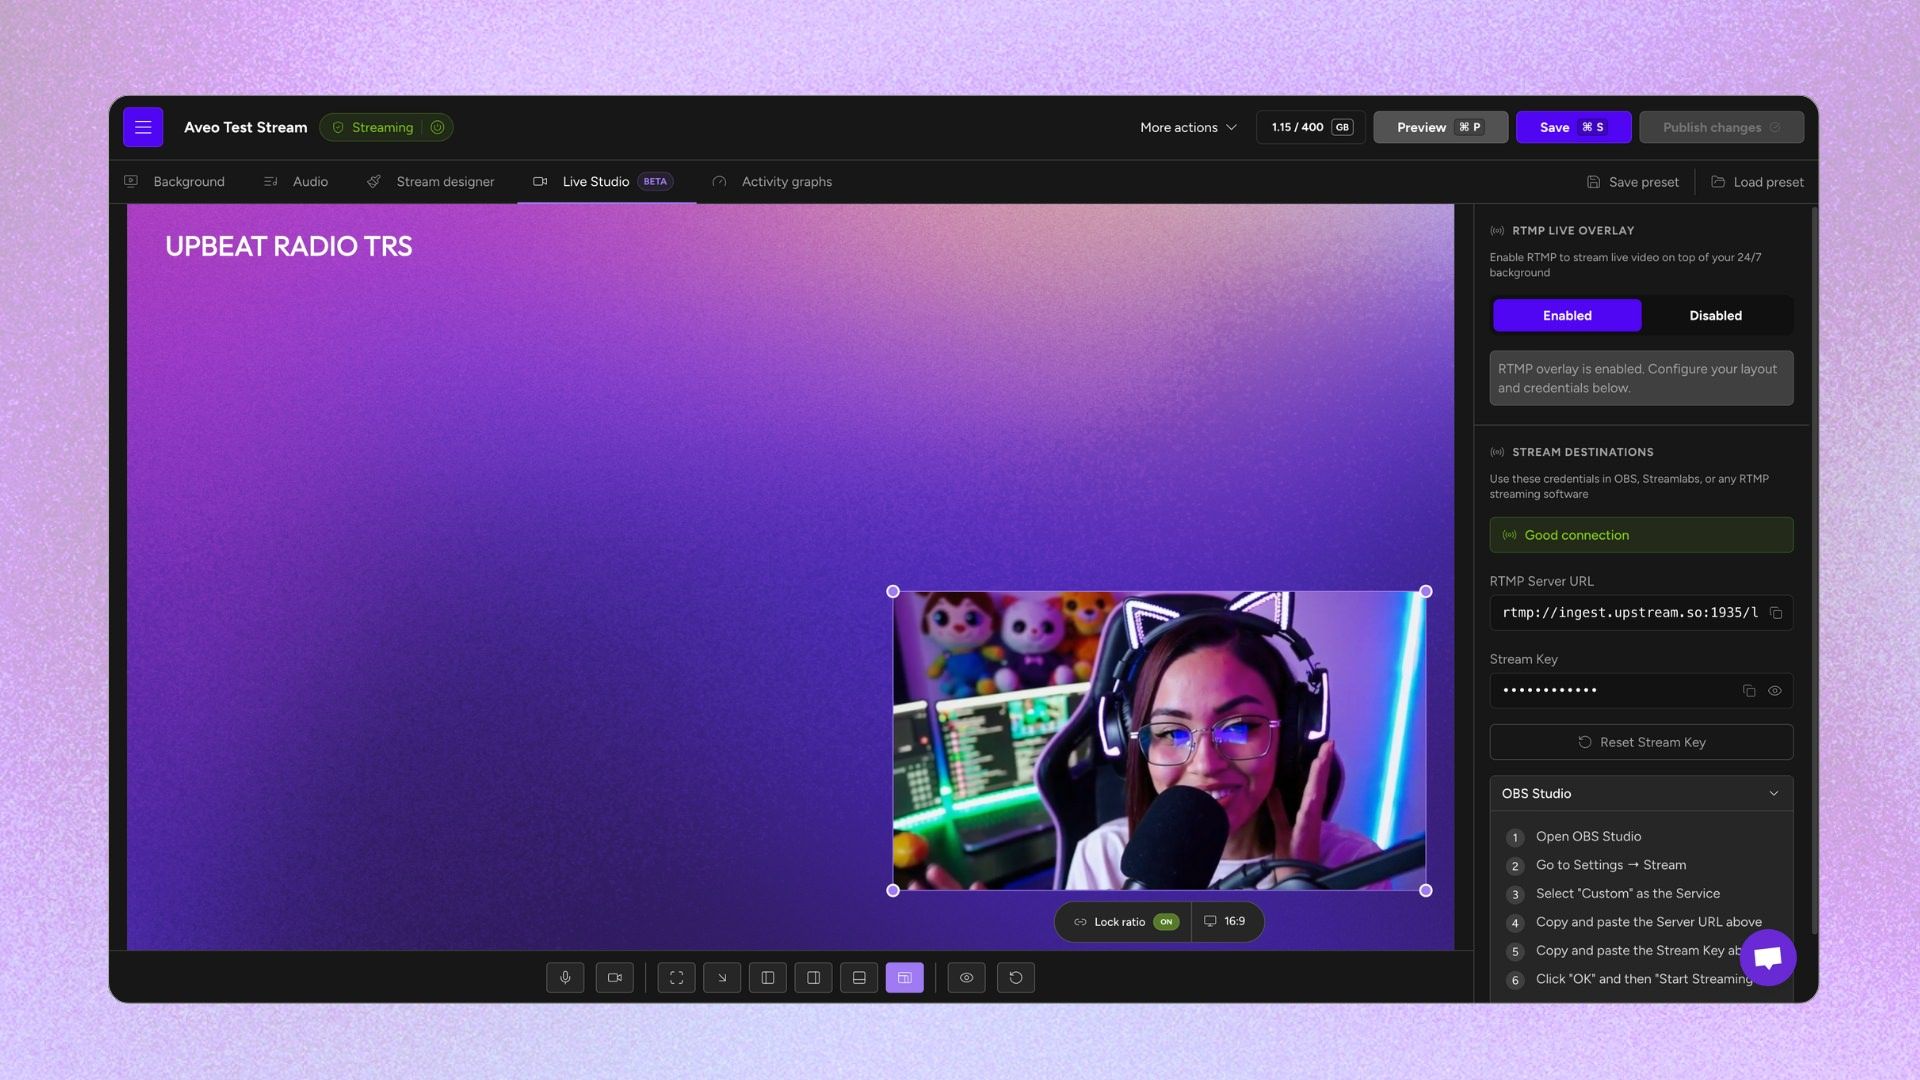Switch to the Stream designer tab
Image resolution: width=1920 pixels, height=1080 pixels.
pos(444,181)
